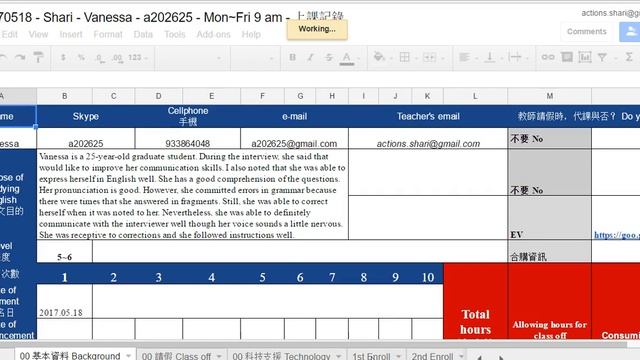Select column B header
Screen dimensions: 640x360
pos(64,96)
